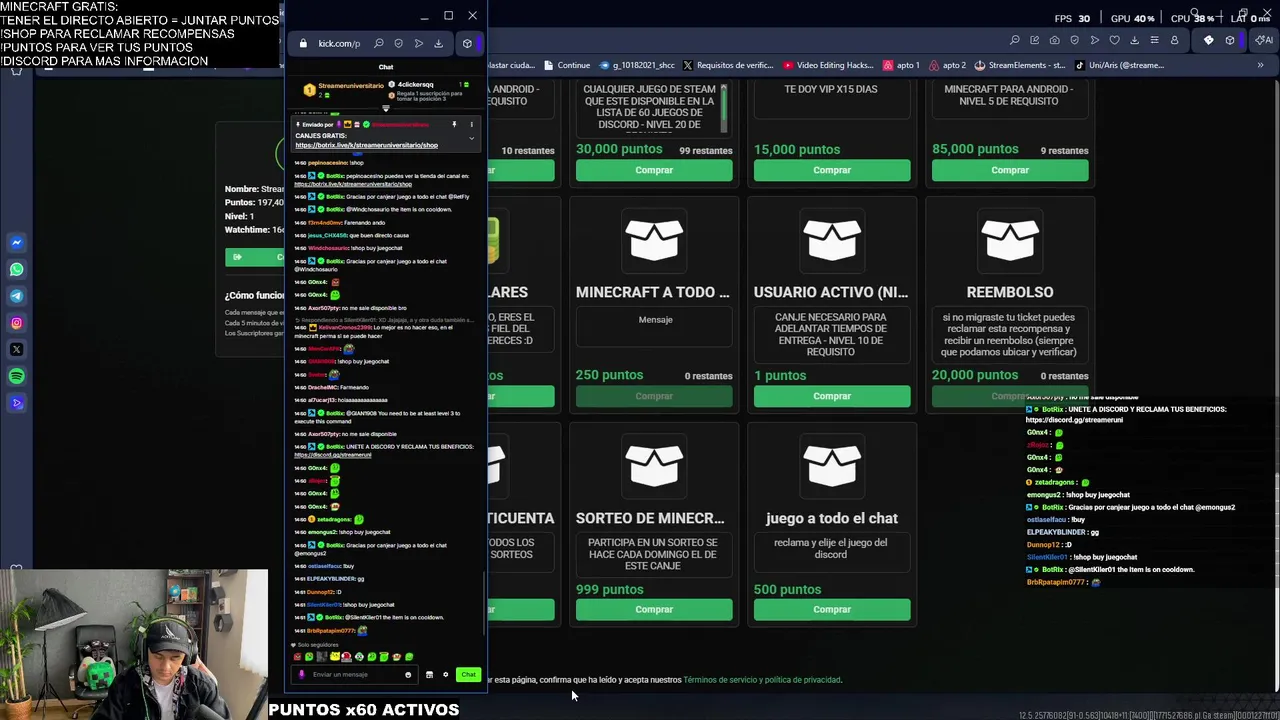Open Instagram in the left sidebar
This screenshot has height=720, width=1280.
(x=16, y=323)
